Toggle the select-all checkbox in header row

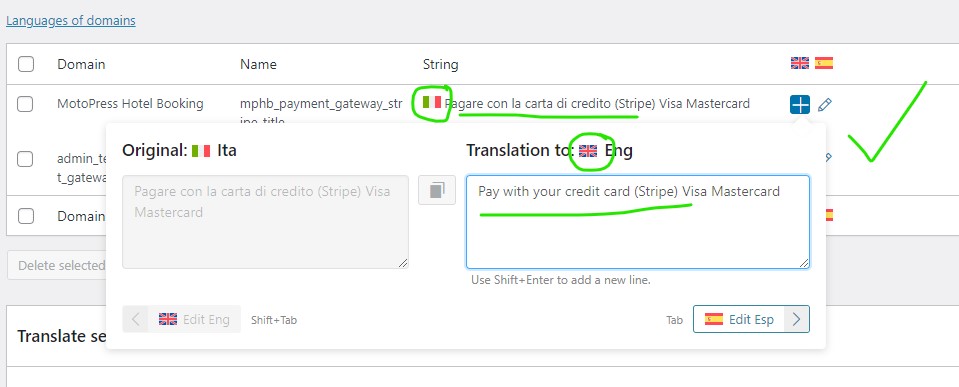point(26,64)
